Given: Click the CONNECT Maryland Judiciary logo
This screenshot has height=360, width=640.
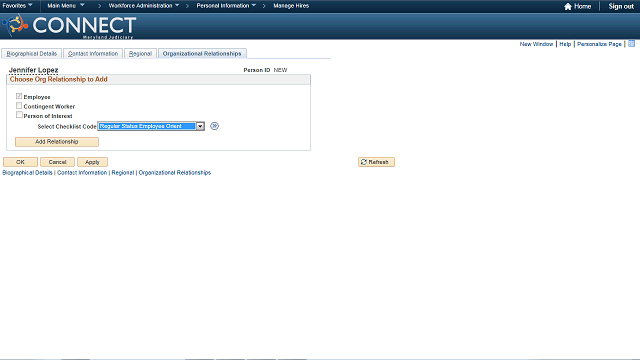Looking at the screenshot, I should click(x=69, y=26).
